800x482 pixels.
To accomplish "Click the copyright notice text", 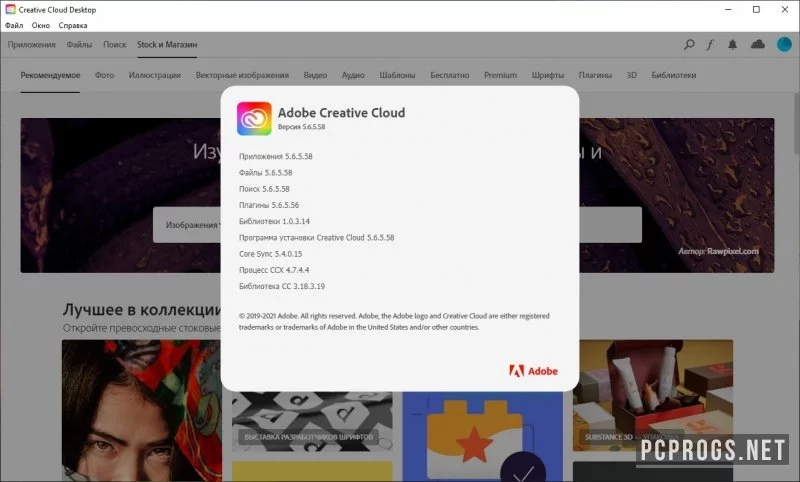I will click(394, 321).
